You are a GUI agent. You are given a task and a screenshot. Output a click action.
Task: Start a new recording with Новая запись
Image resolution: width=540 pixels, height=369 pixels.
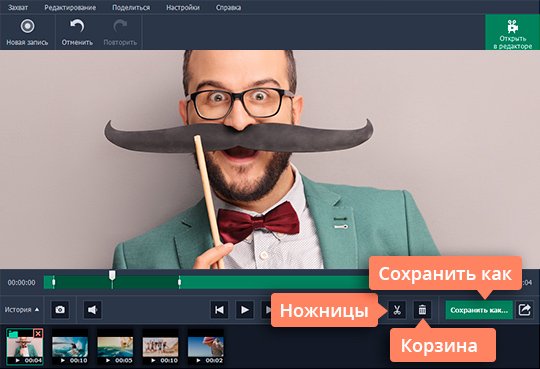pyautogui.click(x=27, y=32)
